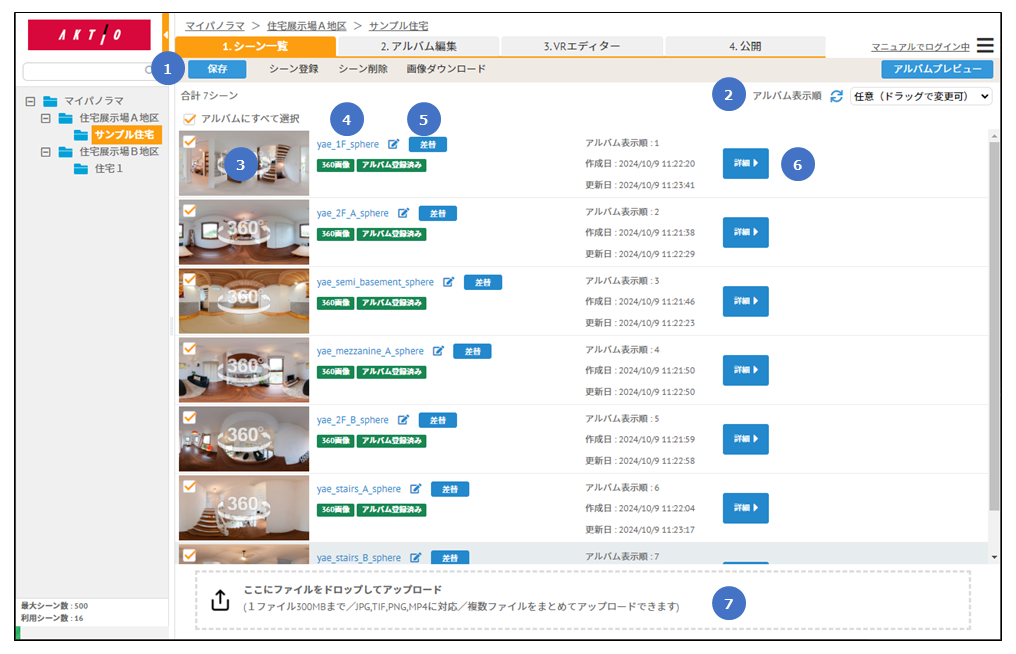Collapse the sidebar with the orange arrow
1016x654 pixels.
point(165,35)
